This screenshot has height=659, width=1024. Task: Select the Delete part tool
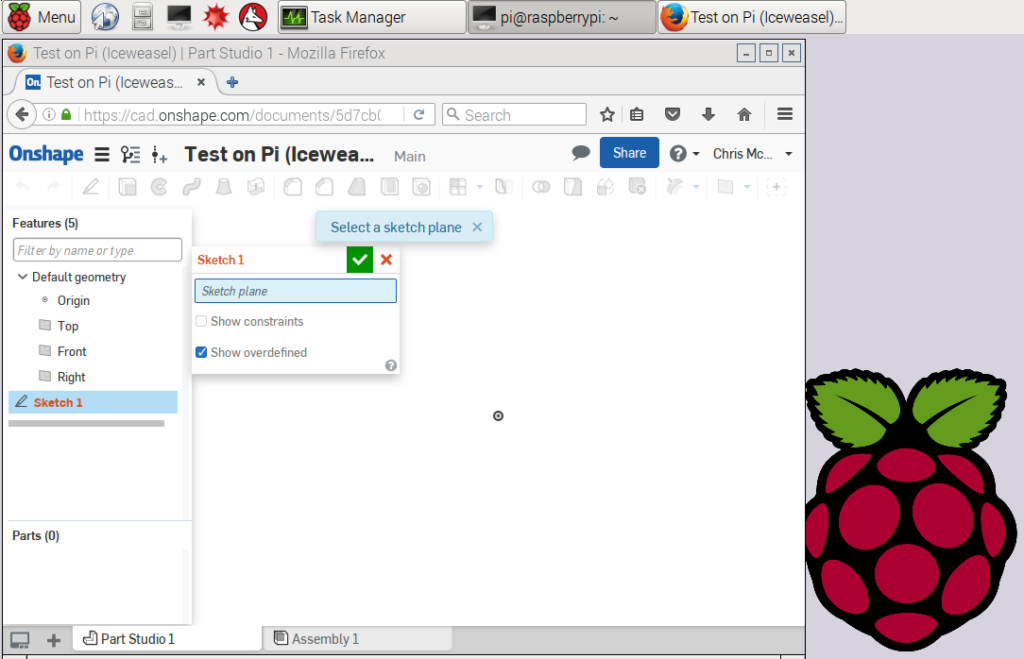(x=637, y=187)
